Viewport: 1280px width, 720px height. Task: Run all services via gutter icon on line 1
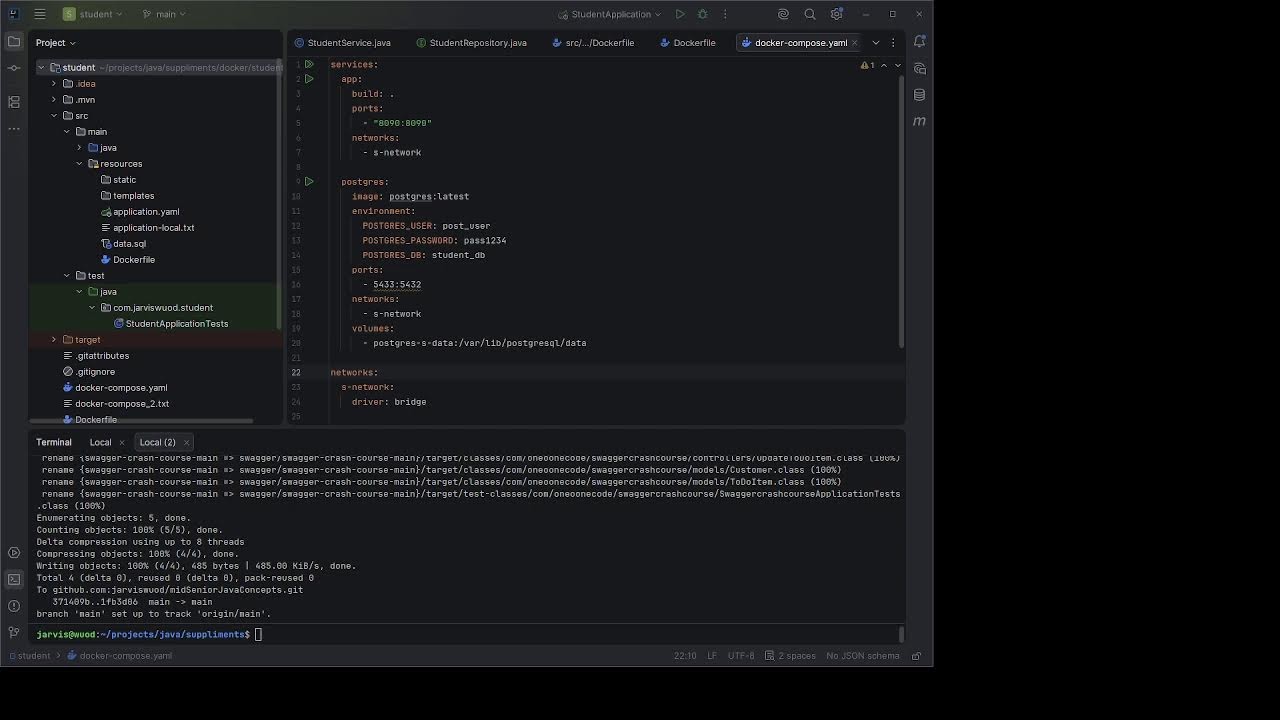pyautogui.click(x=309, y=64)
